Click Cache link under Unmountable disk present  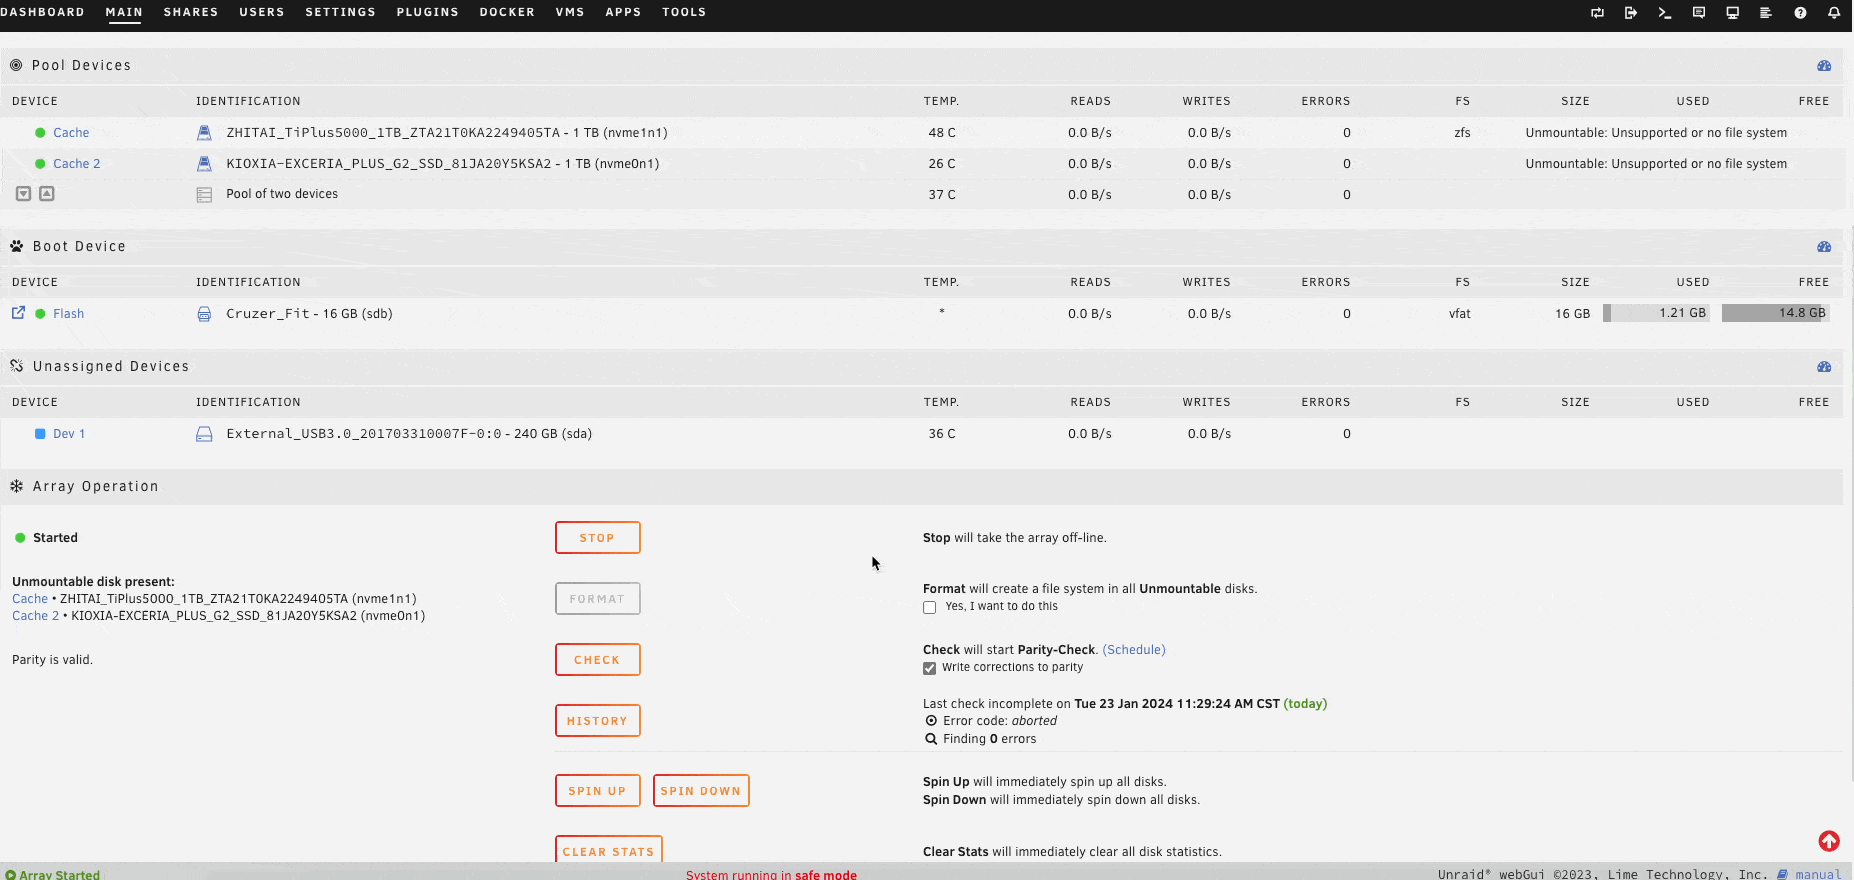[x=30, y=599]
